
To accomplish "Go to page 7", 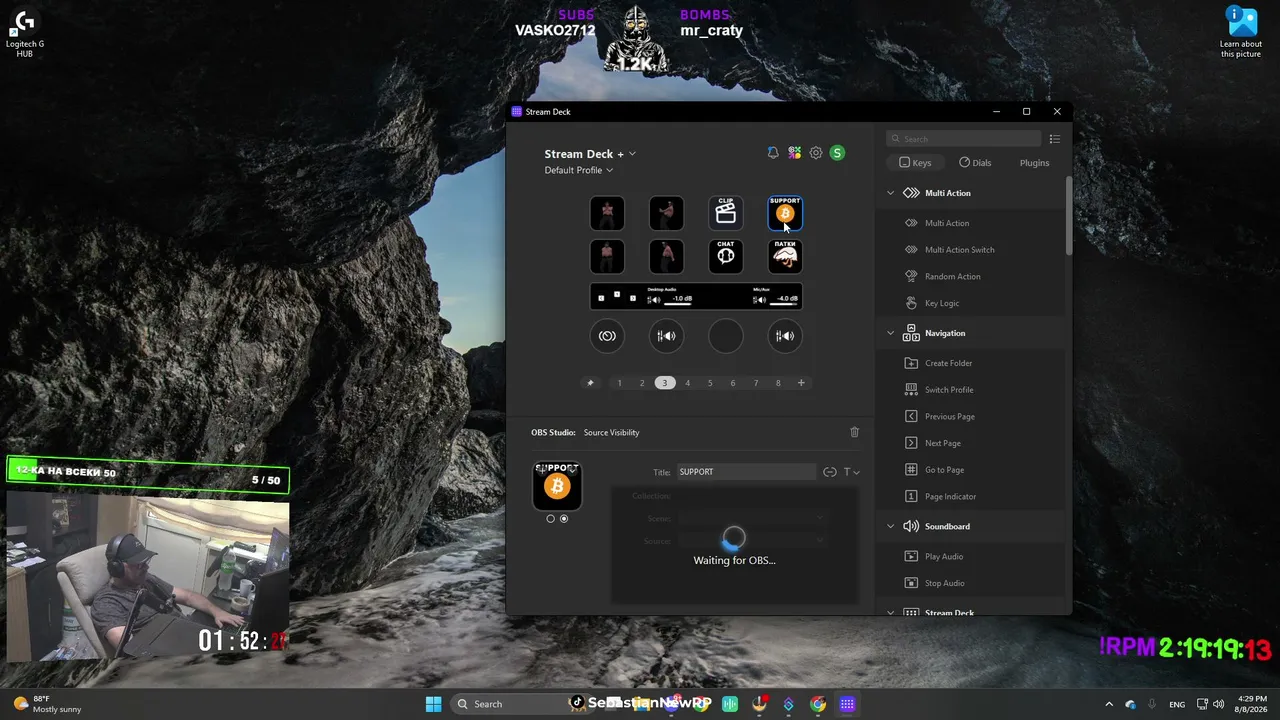I will [x=756, y=383].
